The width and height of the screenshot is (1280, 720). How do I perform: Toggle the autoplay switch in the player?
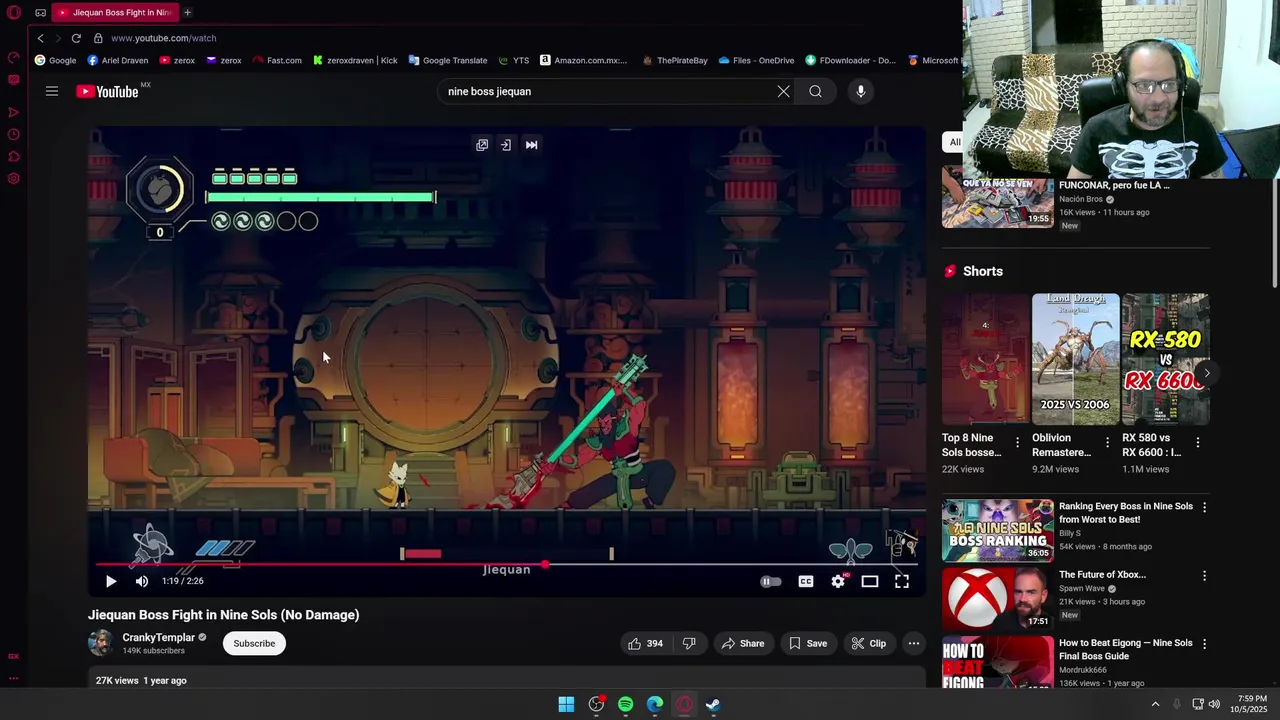(770, 581)
